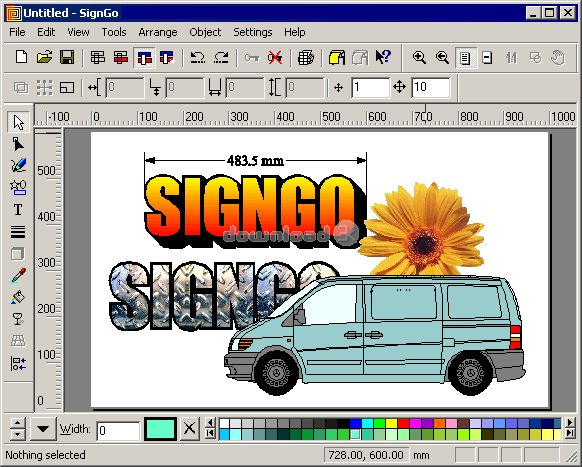Image resolution: width=582 pixels, height=467 pixels.
Task: Open the Help menu
Action: [x=295, y=32]
